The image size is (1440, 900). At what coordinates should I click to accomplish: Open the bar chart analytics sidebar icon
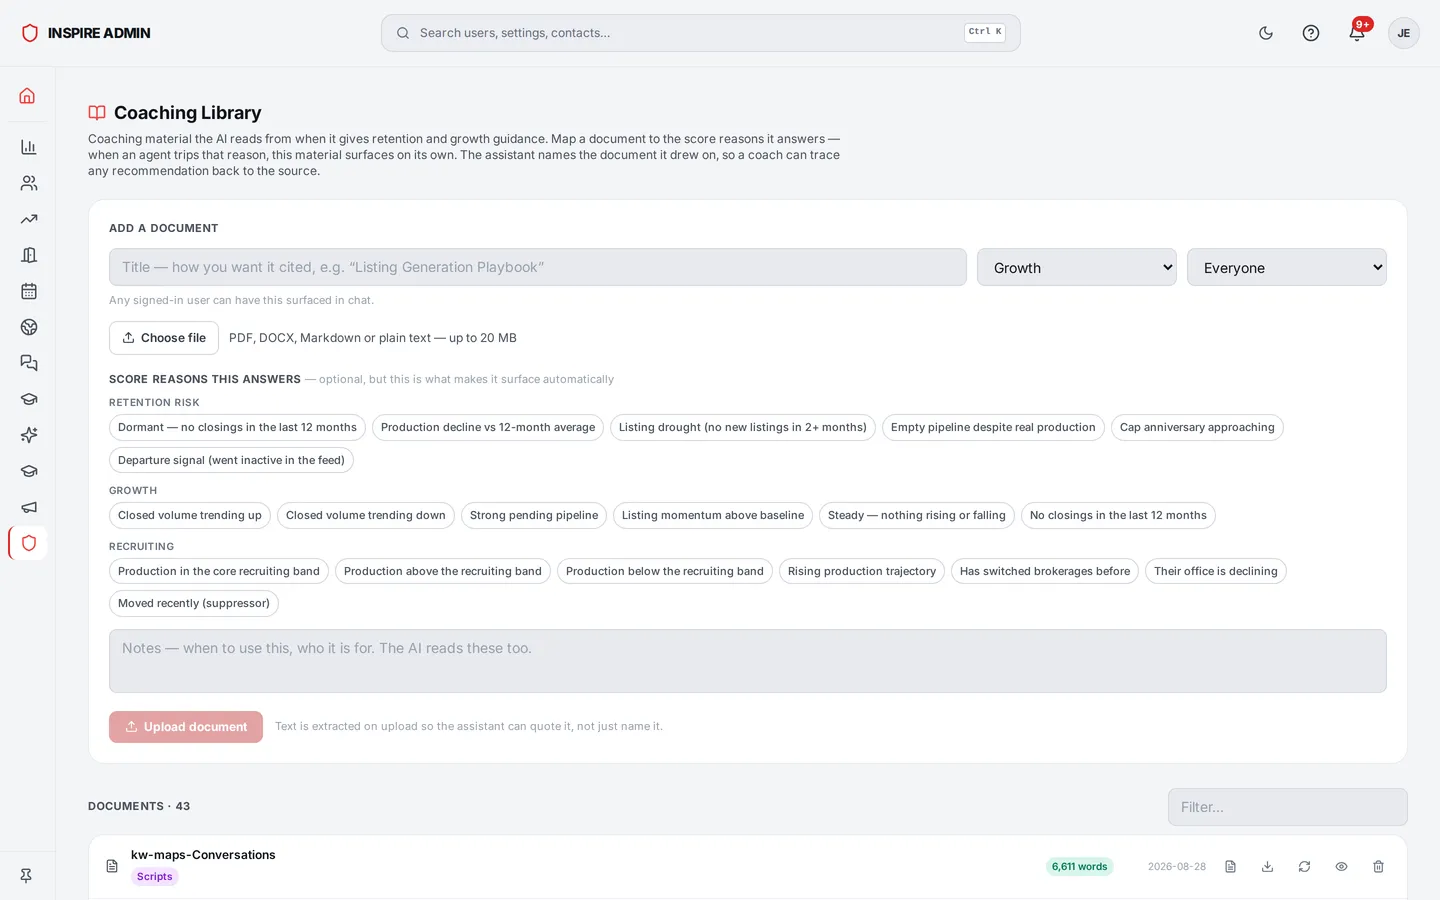point(28,147)
